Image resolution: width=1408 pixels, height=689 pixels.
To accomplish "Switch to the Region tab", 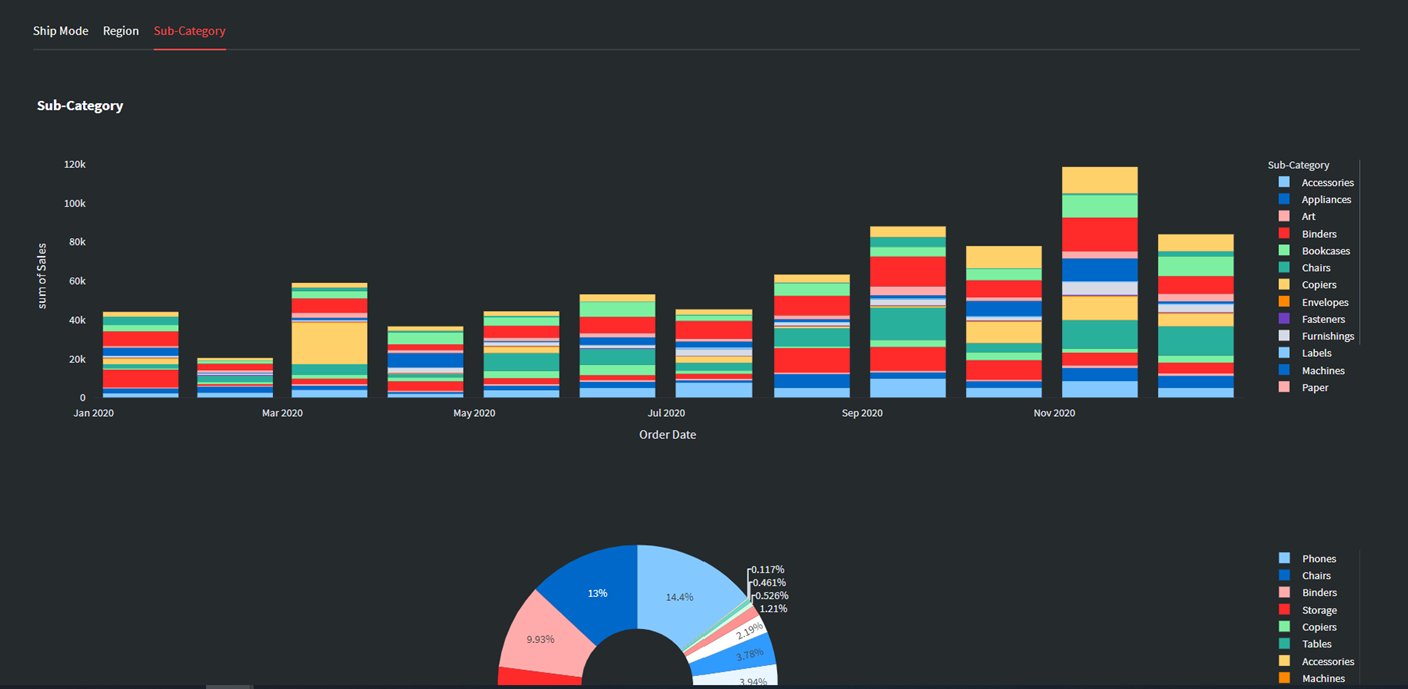I will click(x=121, y=30).
